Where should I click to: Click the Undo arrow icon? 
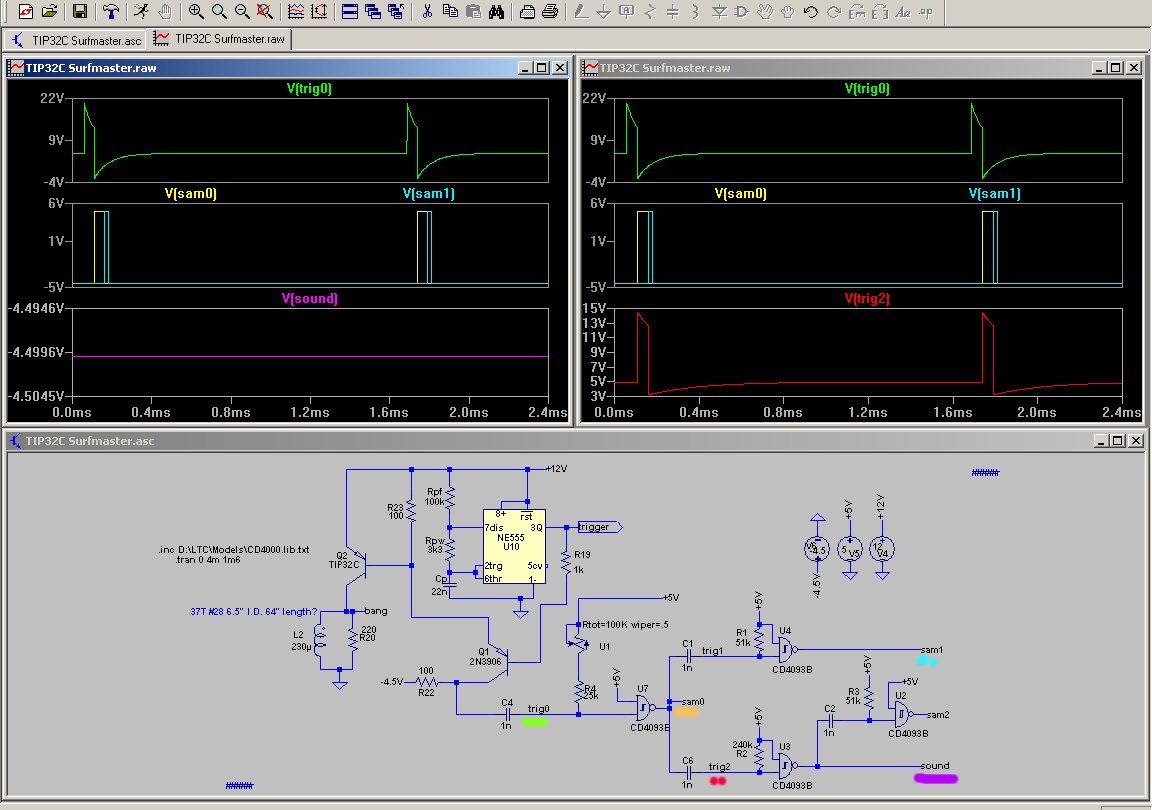(x=810, y=12)
